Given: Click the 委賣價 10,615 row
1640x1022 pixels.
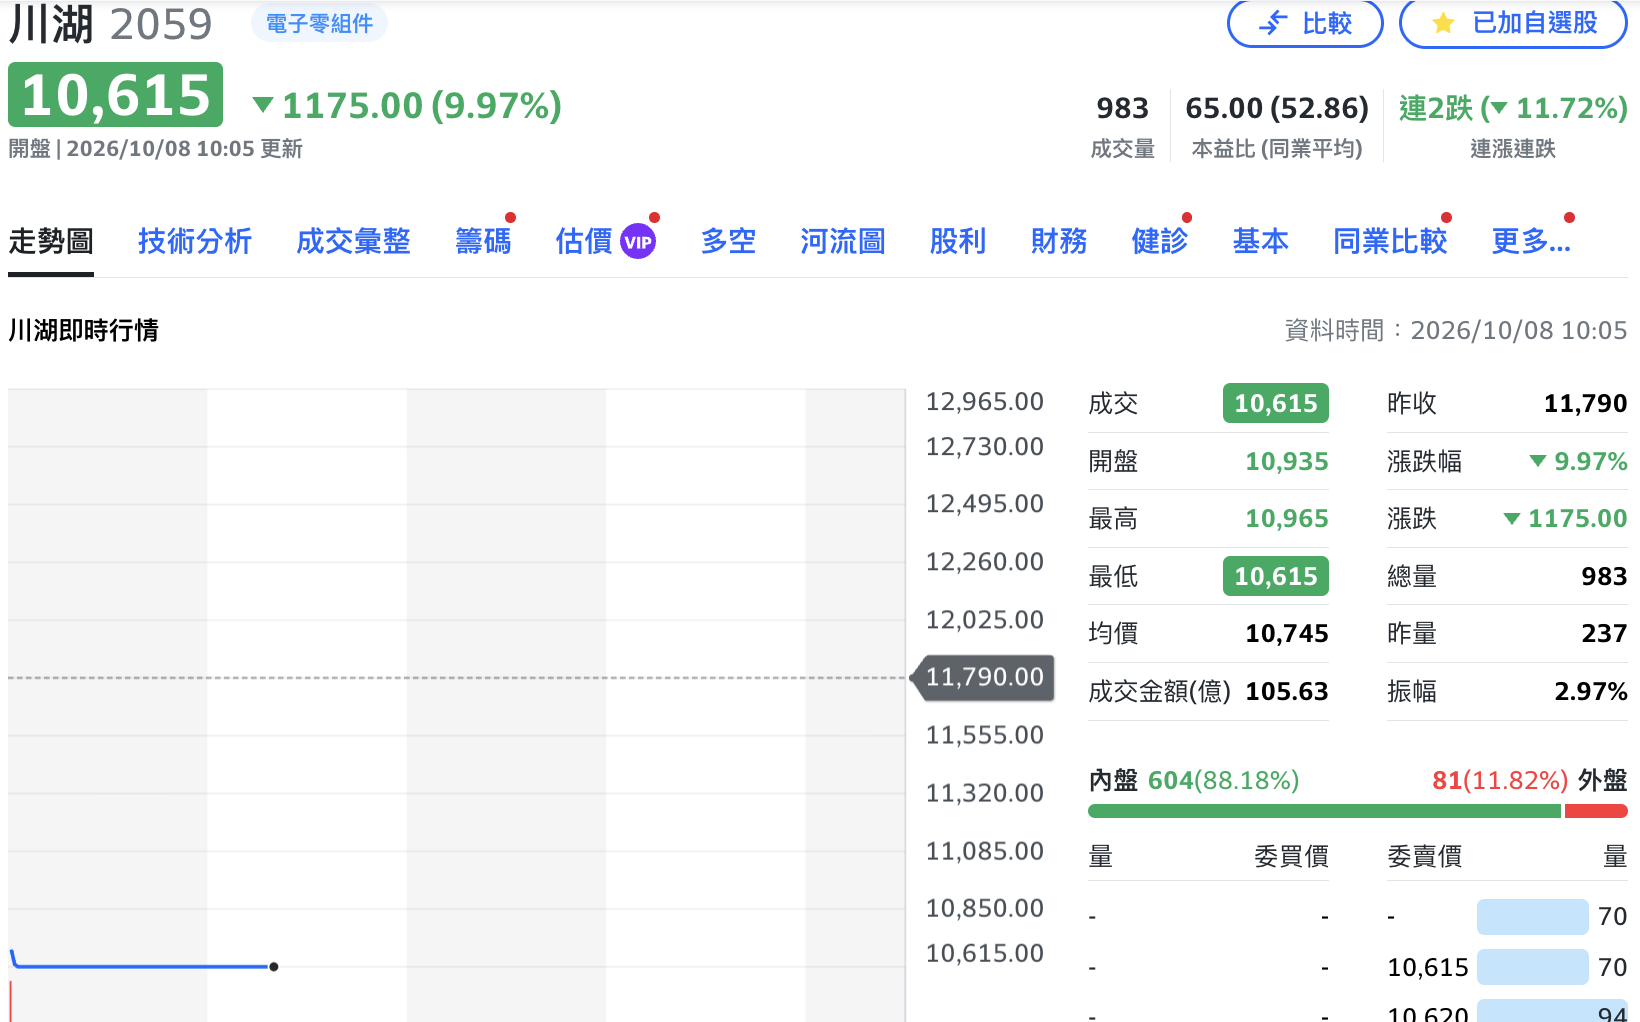Looking at the screenshot, I should [1507, 967].
